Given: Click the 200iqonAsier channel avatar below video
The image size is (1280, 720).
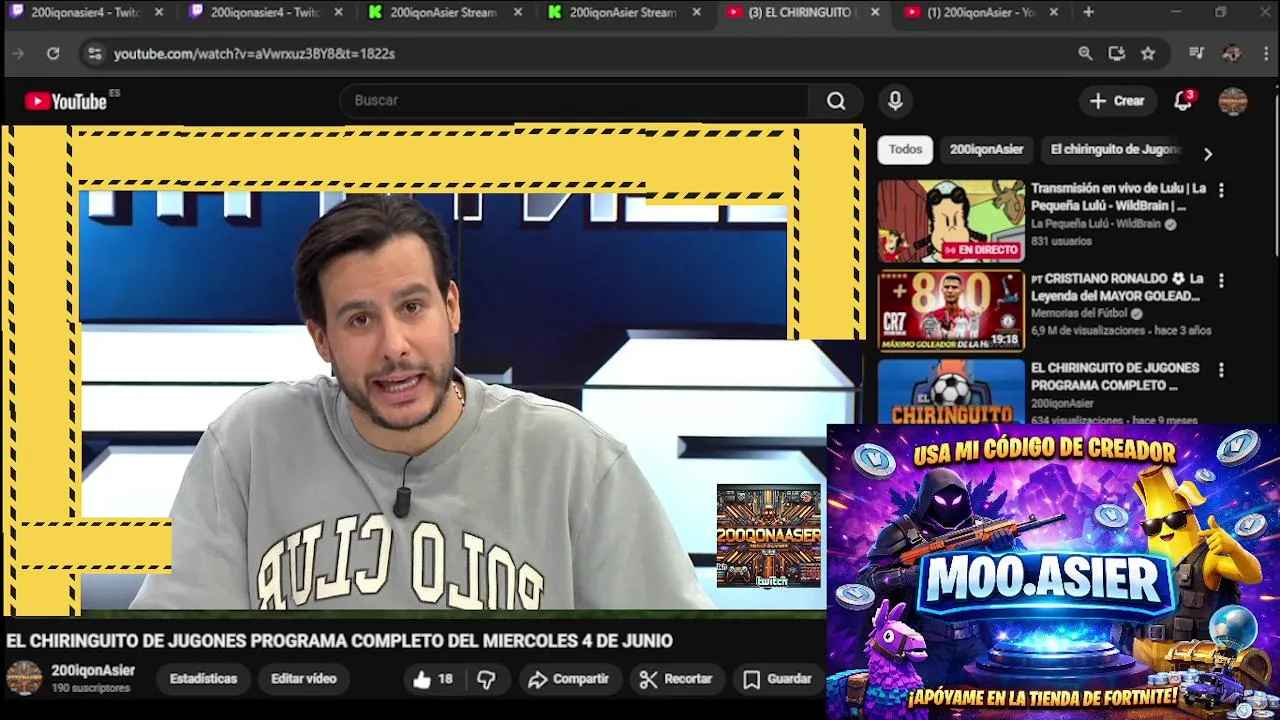Looking at the screenshot, I should click(24, 678).
